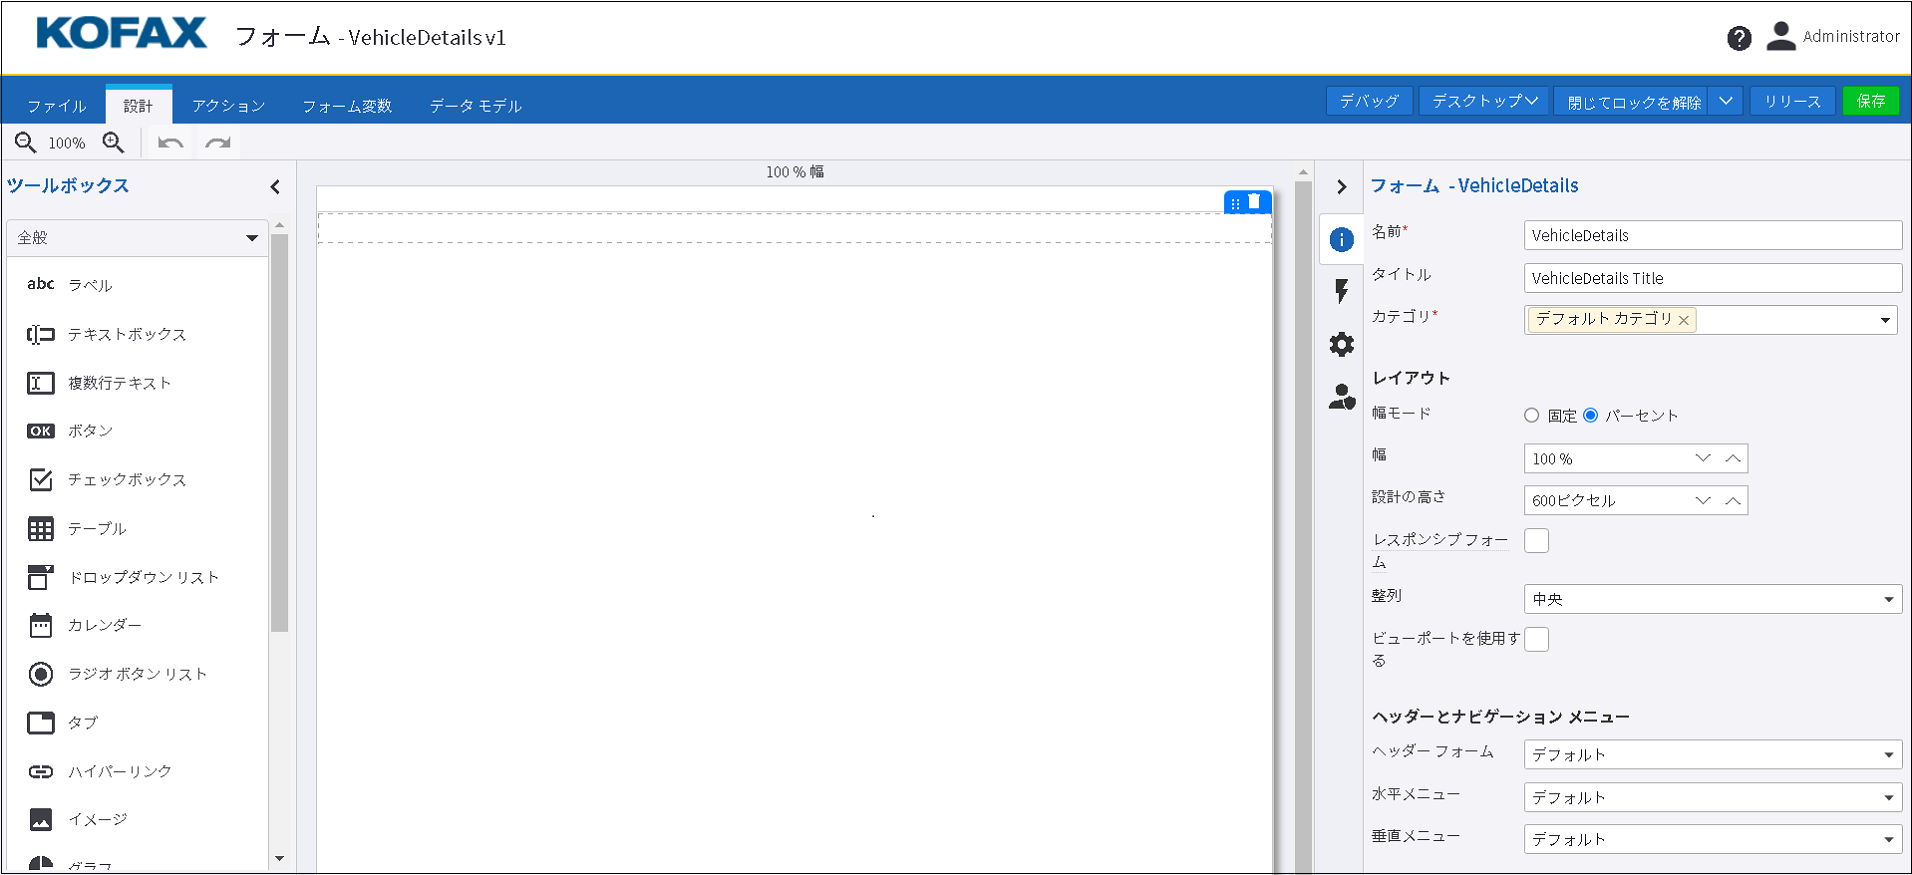
Task: Select the 固定 width mode radio button
Action: [x=1531, y=415]
